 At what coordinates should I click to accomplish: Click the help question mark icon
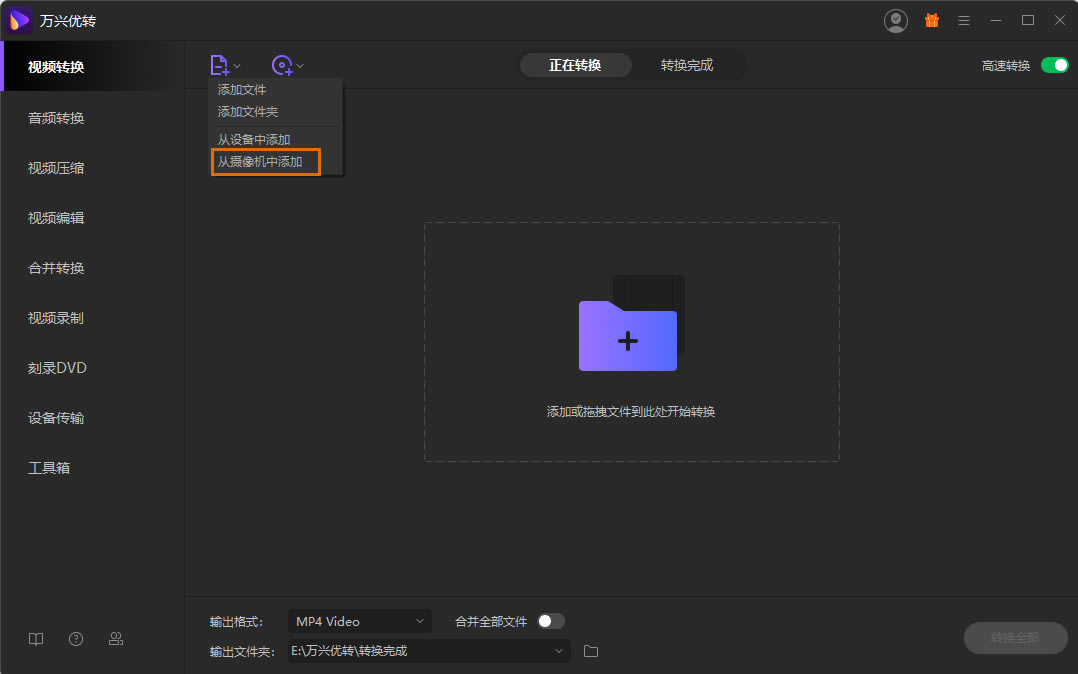click(x=76, y=639)
